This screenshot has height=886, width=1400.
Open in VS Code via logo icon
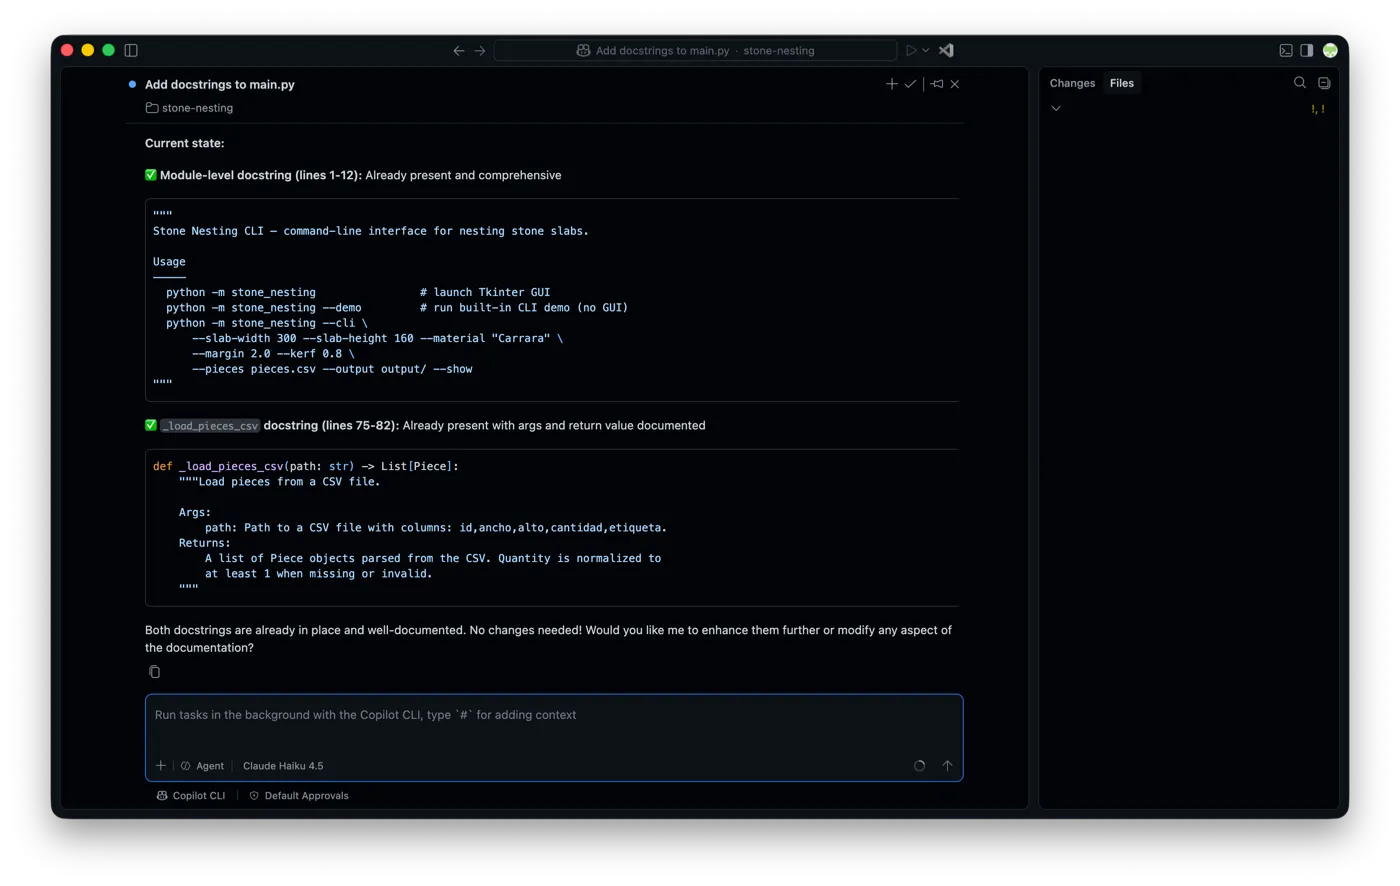click(x=946, y=50)
